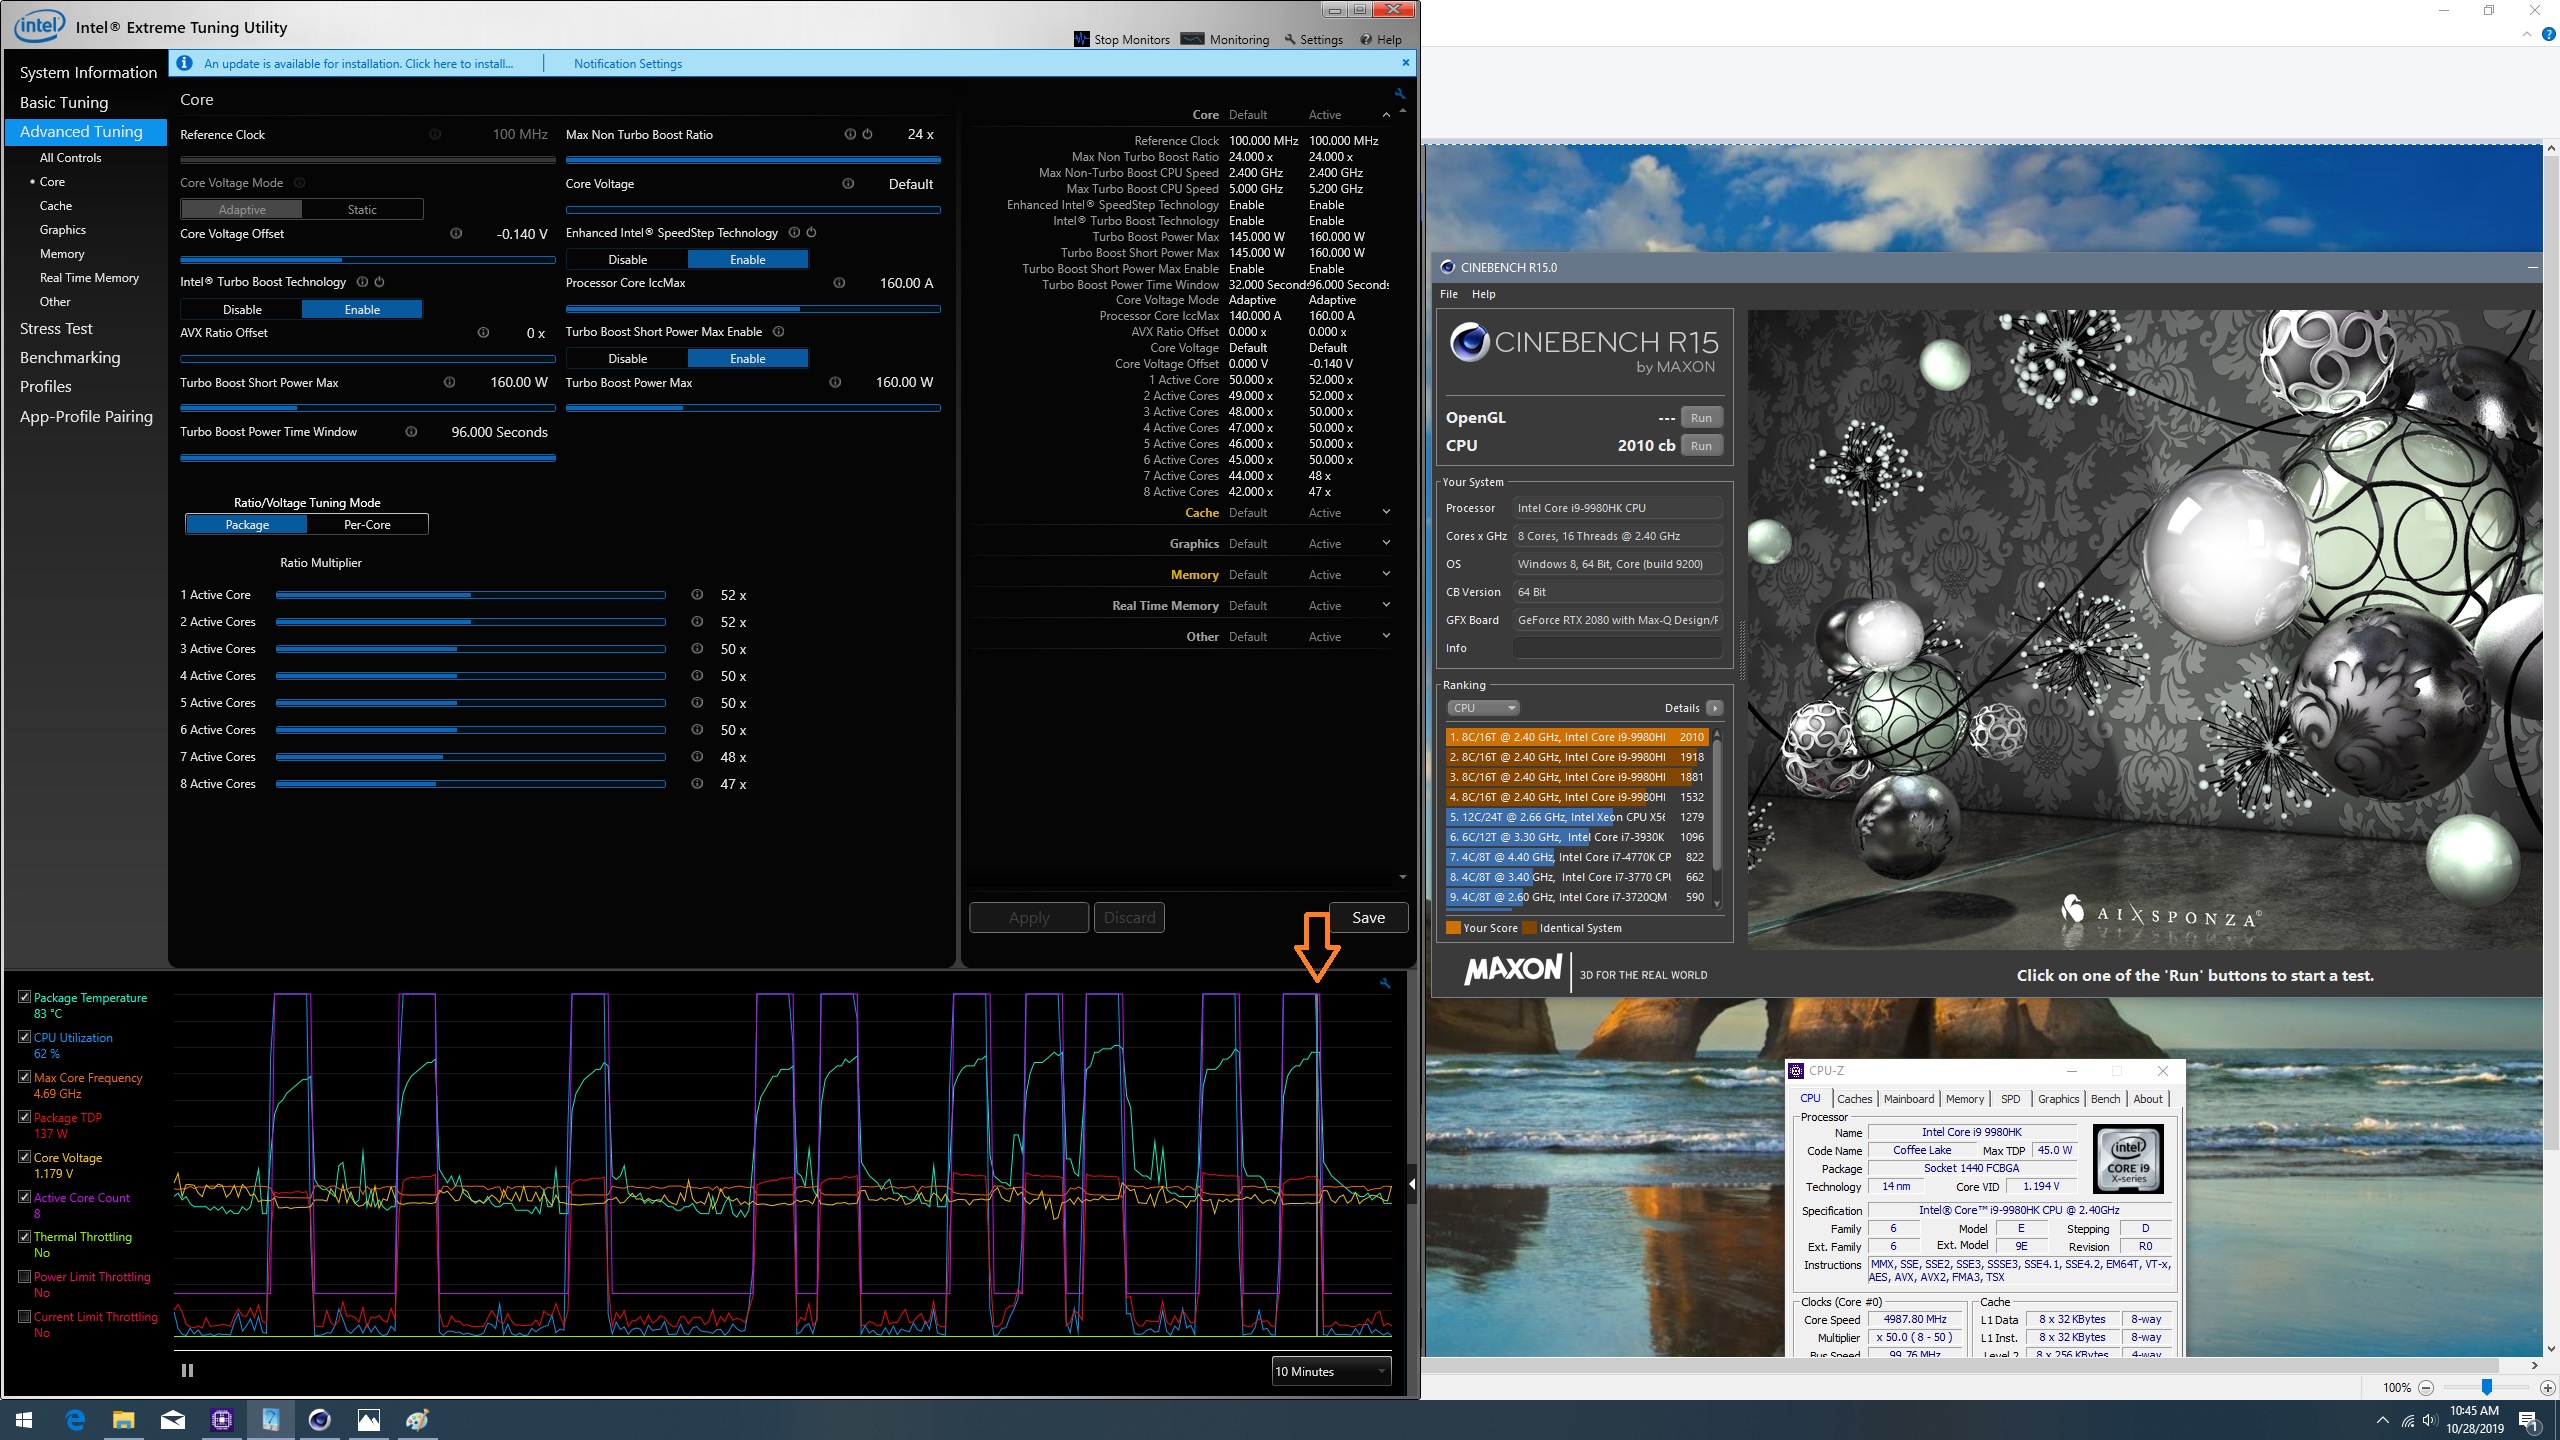2560x1440 pixels.
Task: Open Photos app in taskbar
Action: click(368, 1420)
